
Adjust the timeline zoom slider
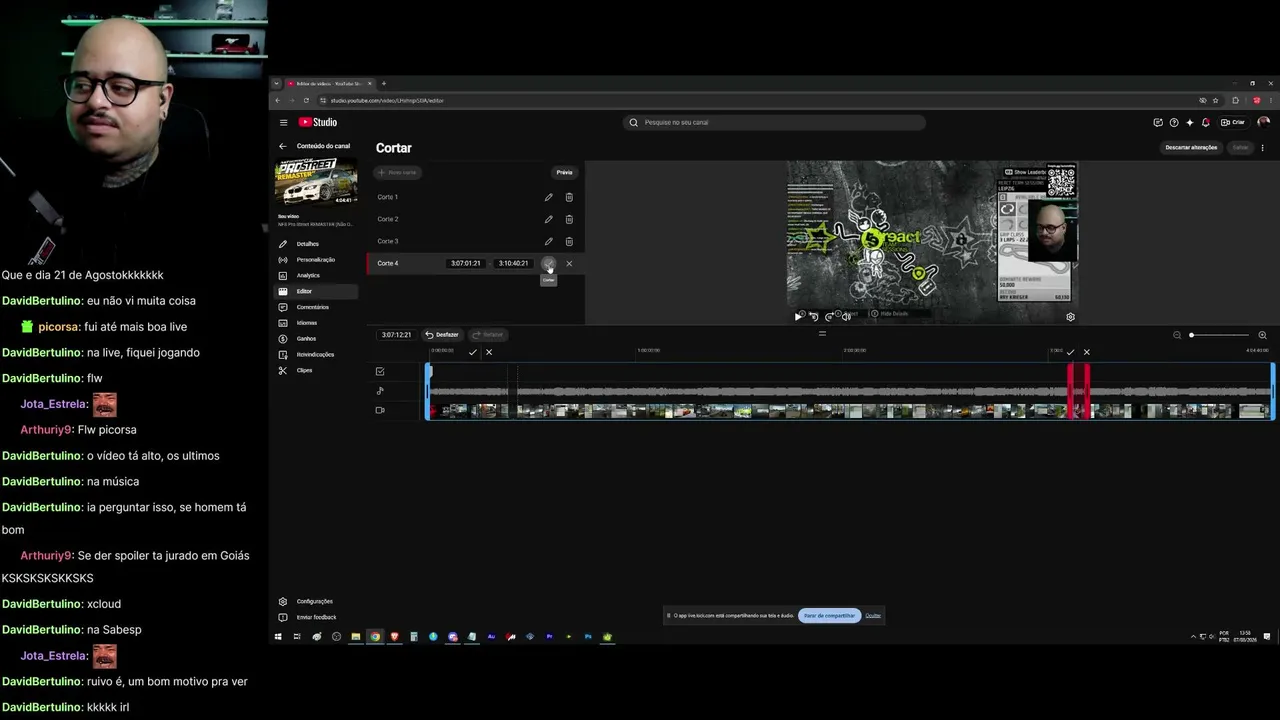[1219, 335]
